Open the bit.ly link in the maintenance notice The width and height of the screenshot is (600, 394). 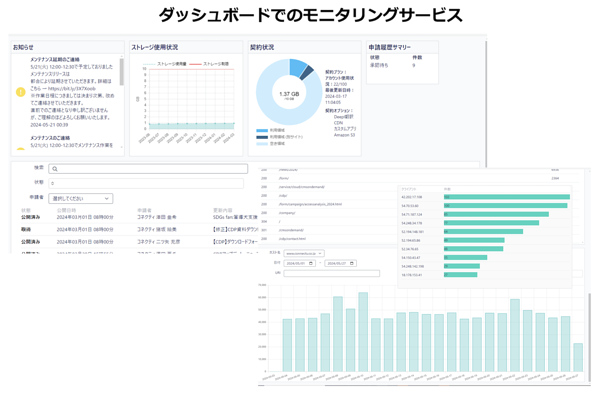72,88
